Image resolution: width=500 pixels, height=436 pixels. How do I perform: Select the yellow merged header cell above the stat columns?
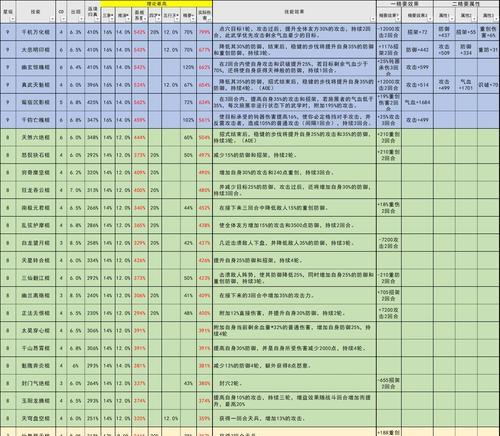click(156, 4)
